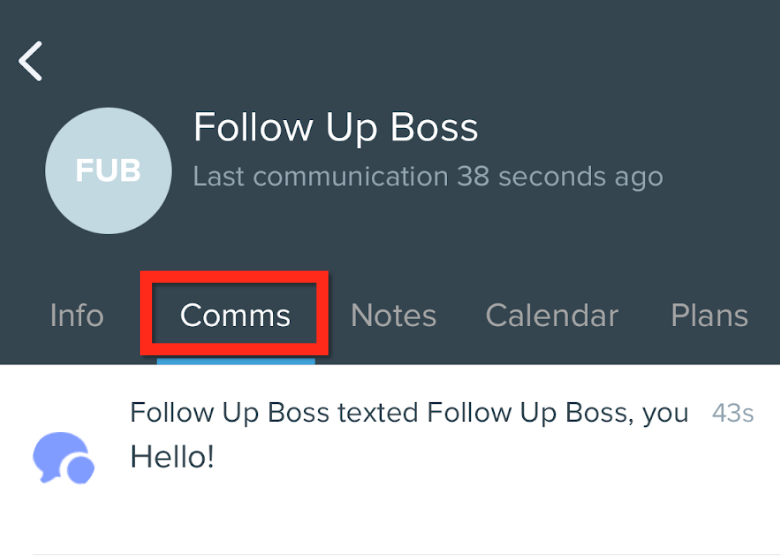Switch to the Calendar tab
780x560 pixels.
(x=552, y=315)
